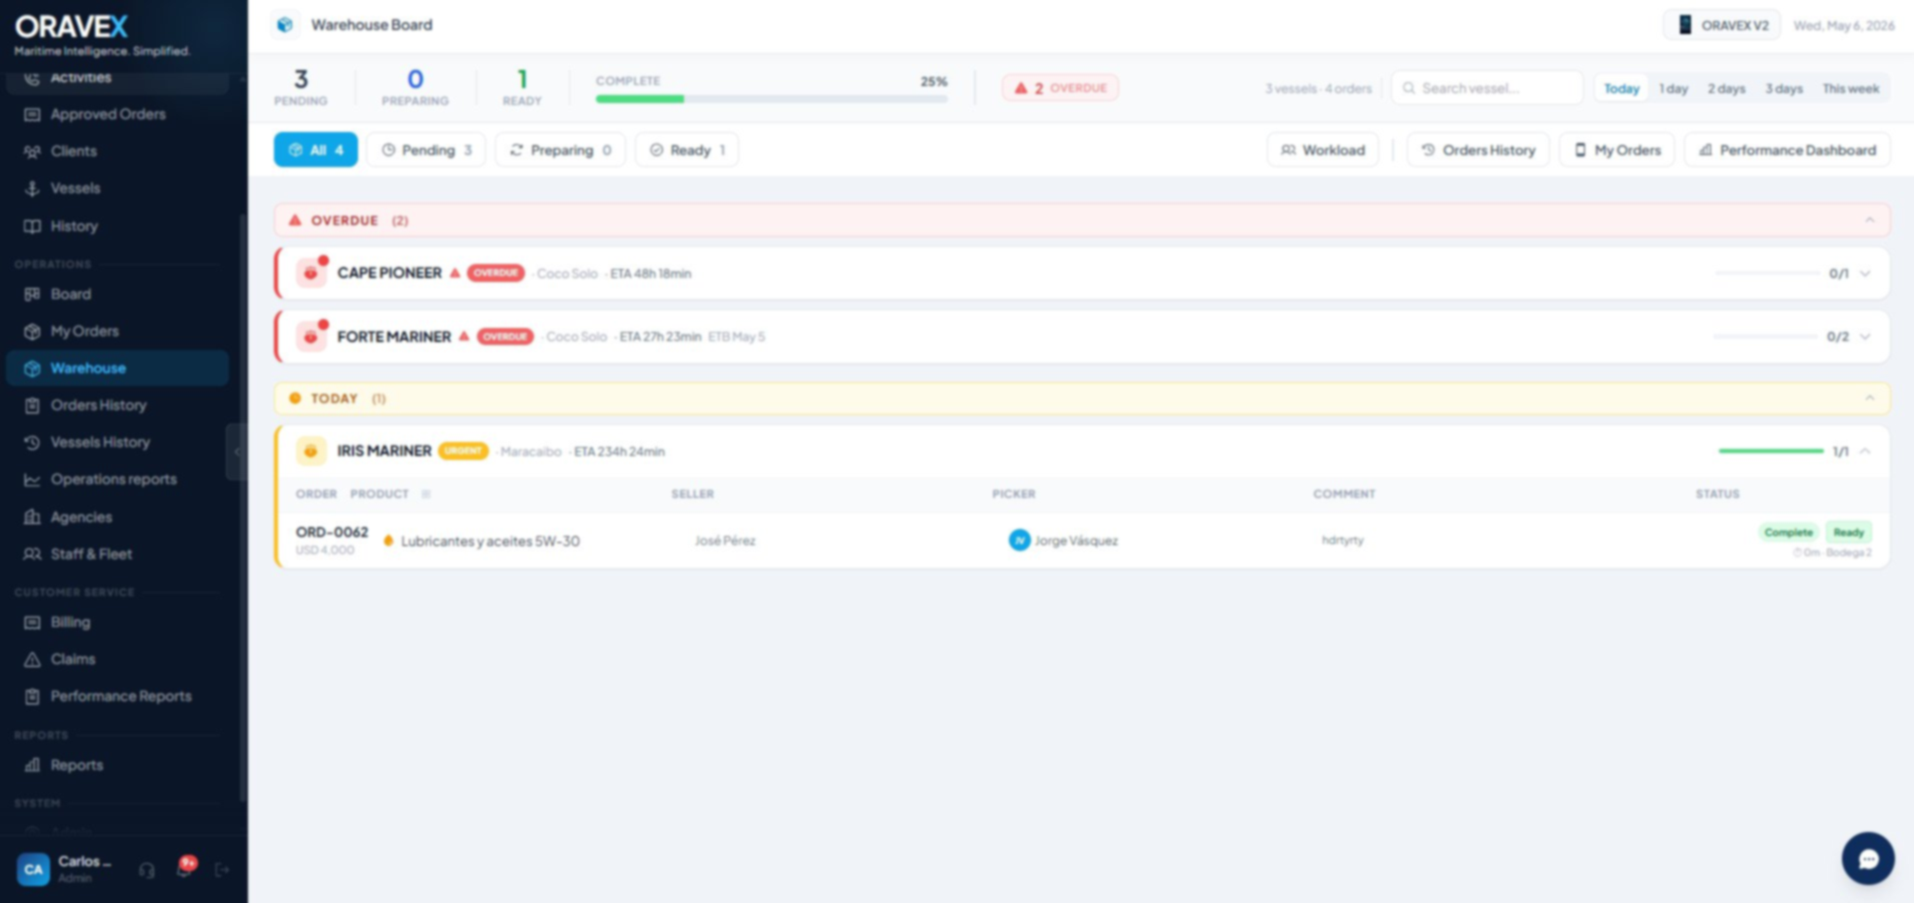Expand the Forte Mariner vessel row
This screenshot has height=903, width=1914.
(1865, 337)
